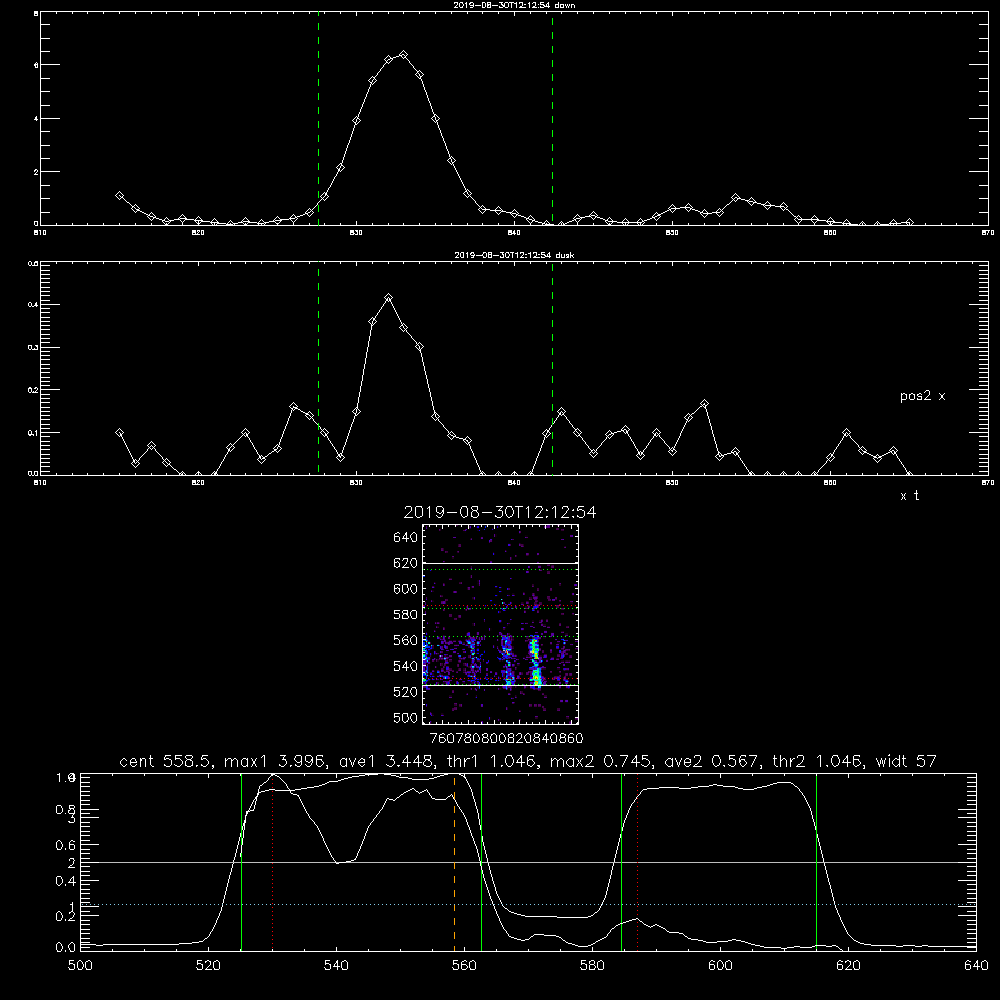Click the dip minimum of the curve near 540

pos(338,862)
